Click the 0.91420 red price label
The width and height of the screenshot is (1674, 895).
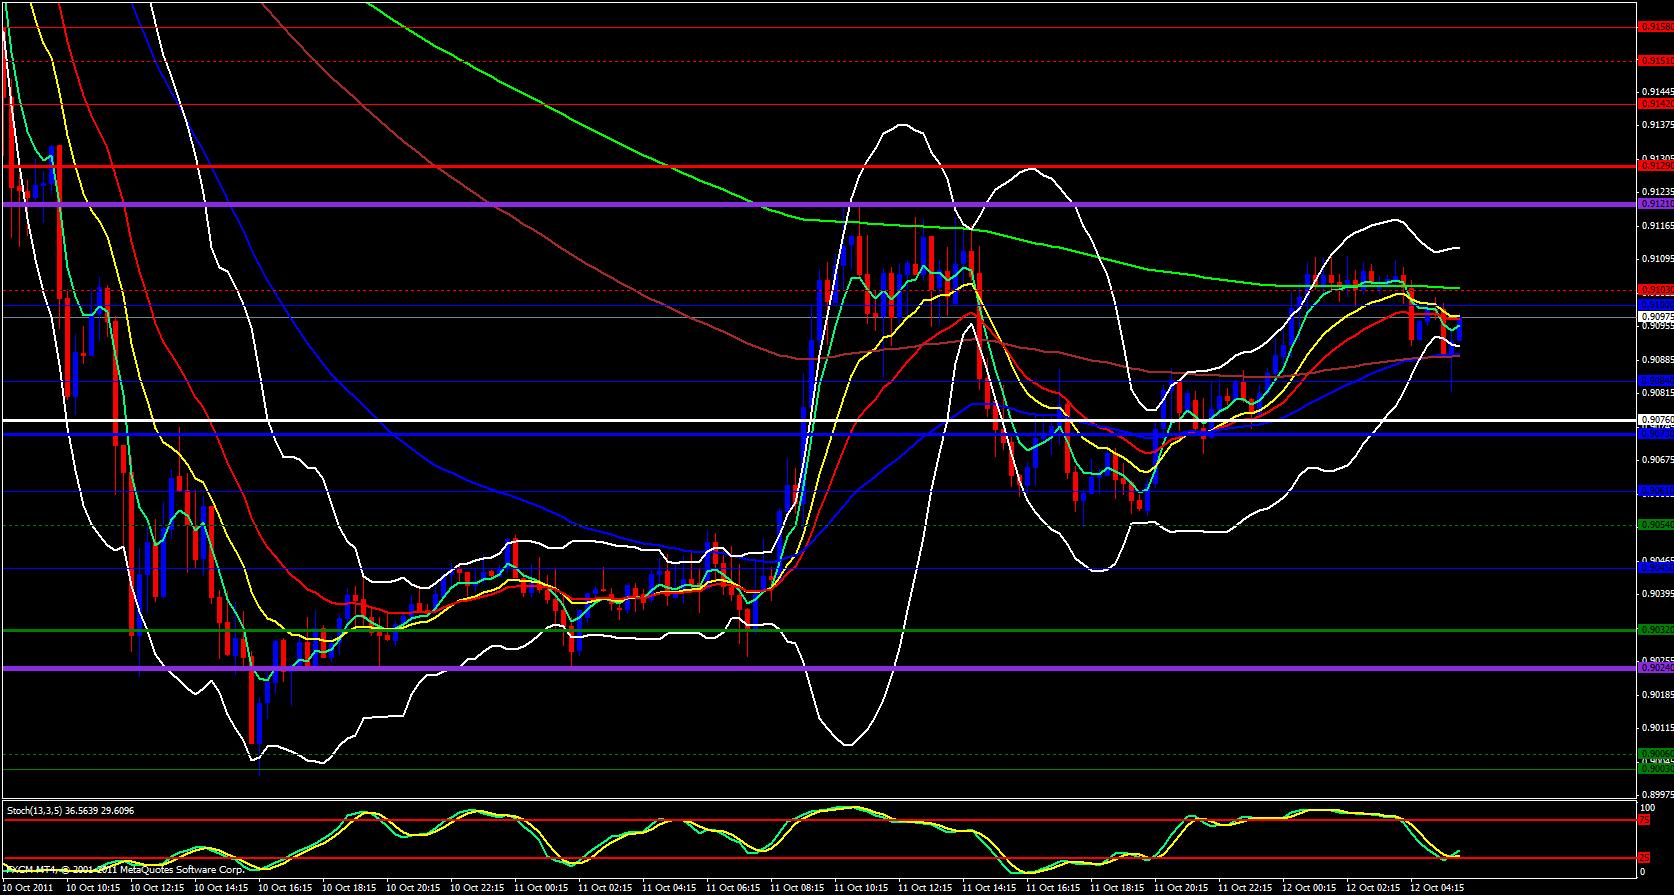[1655, 104]
